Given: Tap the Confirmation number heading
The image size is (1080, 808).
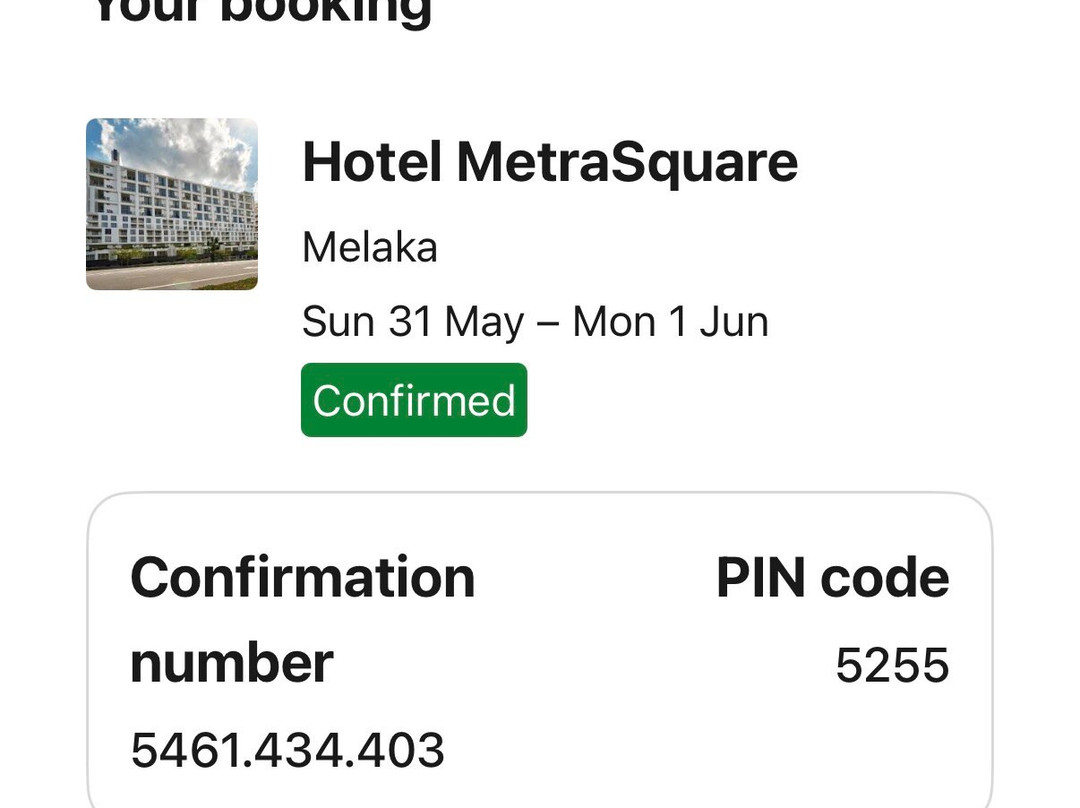Looking at the screenshot, I should pyautogui.click(x=302, y=620).
